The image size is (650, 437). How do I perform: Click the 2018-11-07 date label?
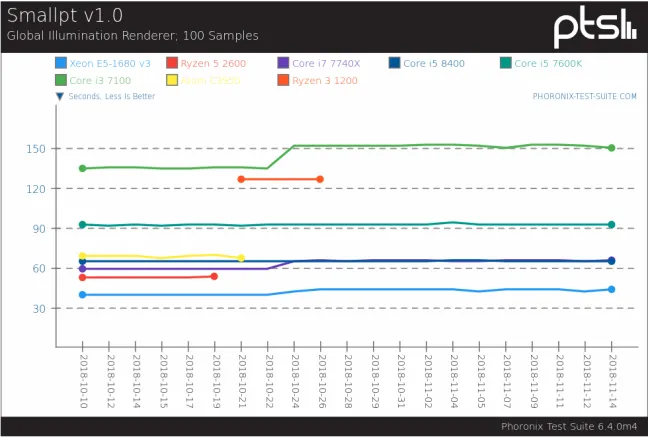tap(507, 381)
